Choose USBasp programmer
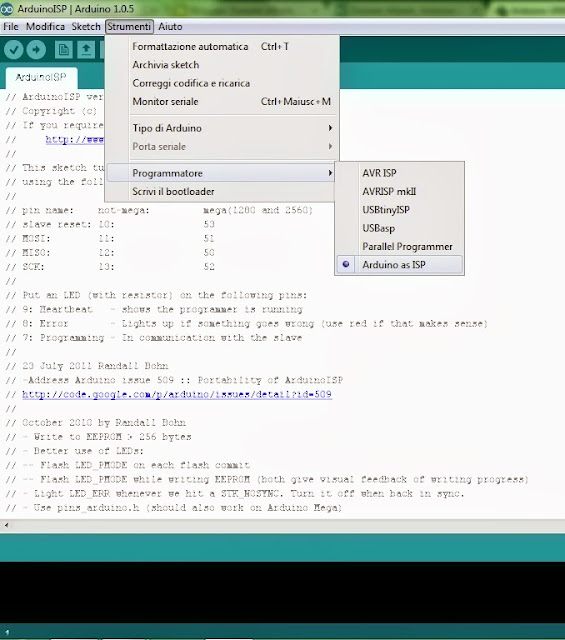565x640 pixels. pos(400,228)
